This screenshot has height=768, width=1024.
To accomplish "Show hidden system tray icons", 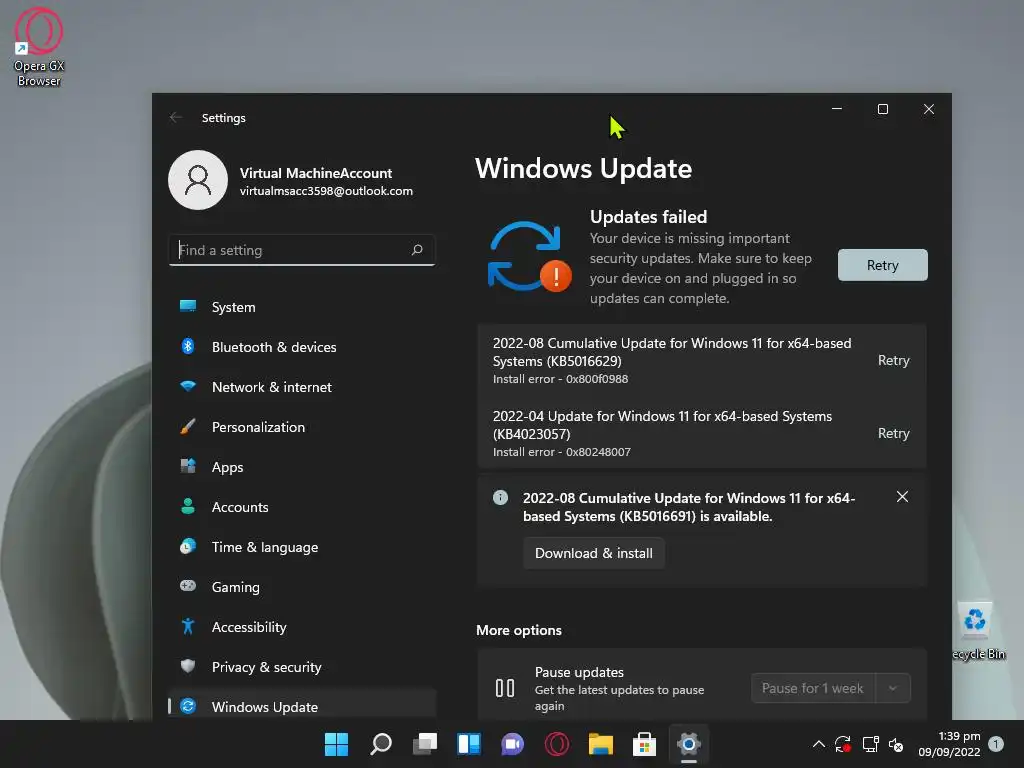I will pyautogui.click(x=818, y=744).
